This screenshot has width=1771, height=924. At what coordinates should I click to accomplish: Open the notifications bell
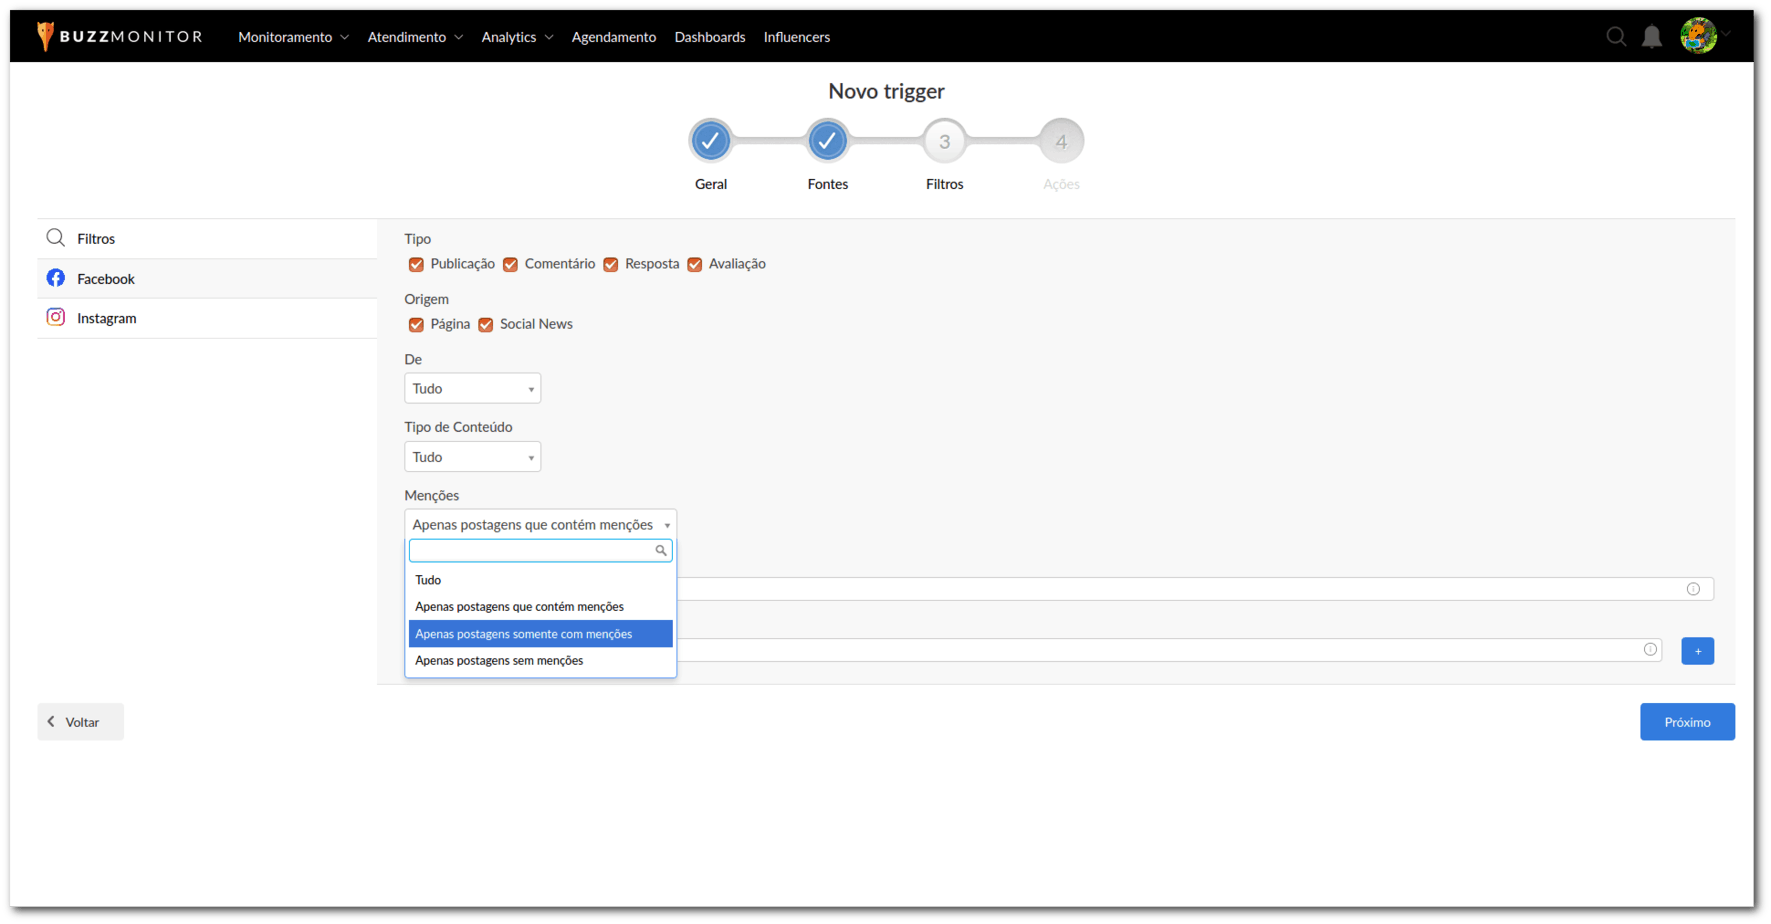pyautogui.click(x=1652, y=37)
